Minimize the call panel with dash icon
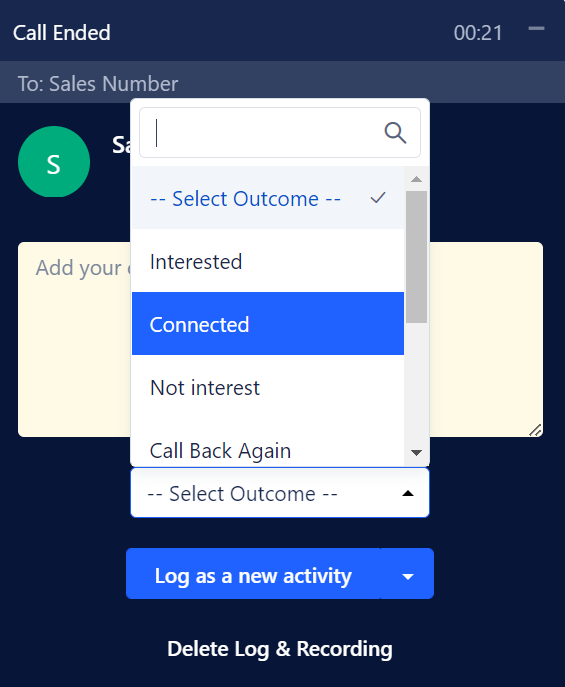This screenshot has width=565, height=687. coord(536,29)
